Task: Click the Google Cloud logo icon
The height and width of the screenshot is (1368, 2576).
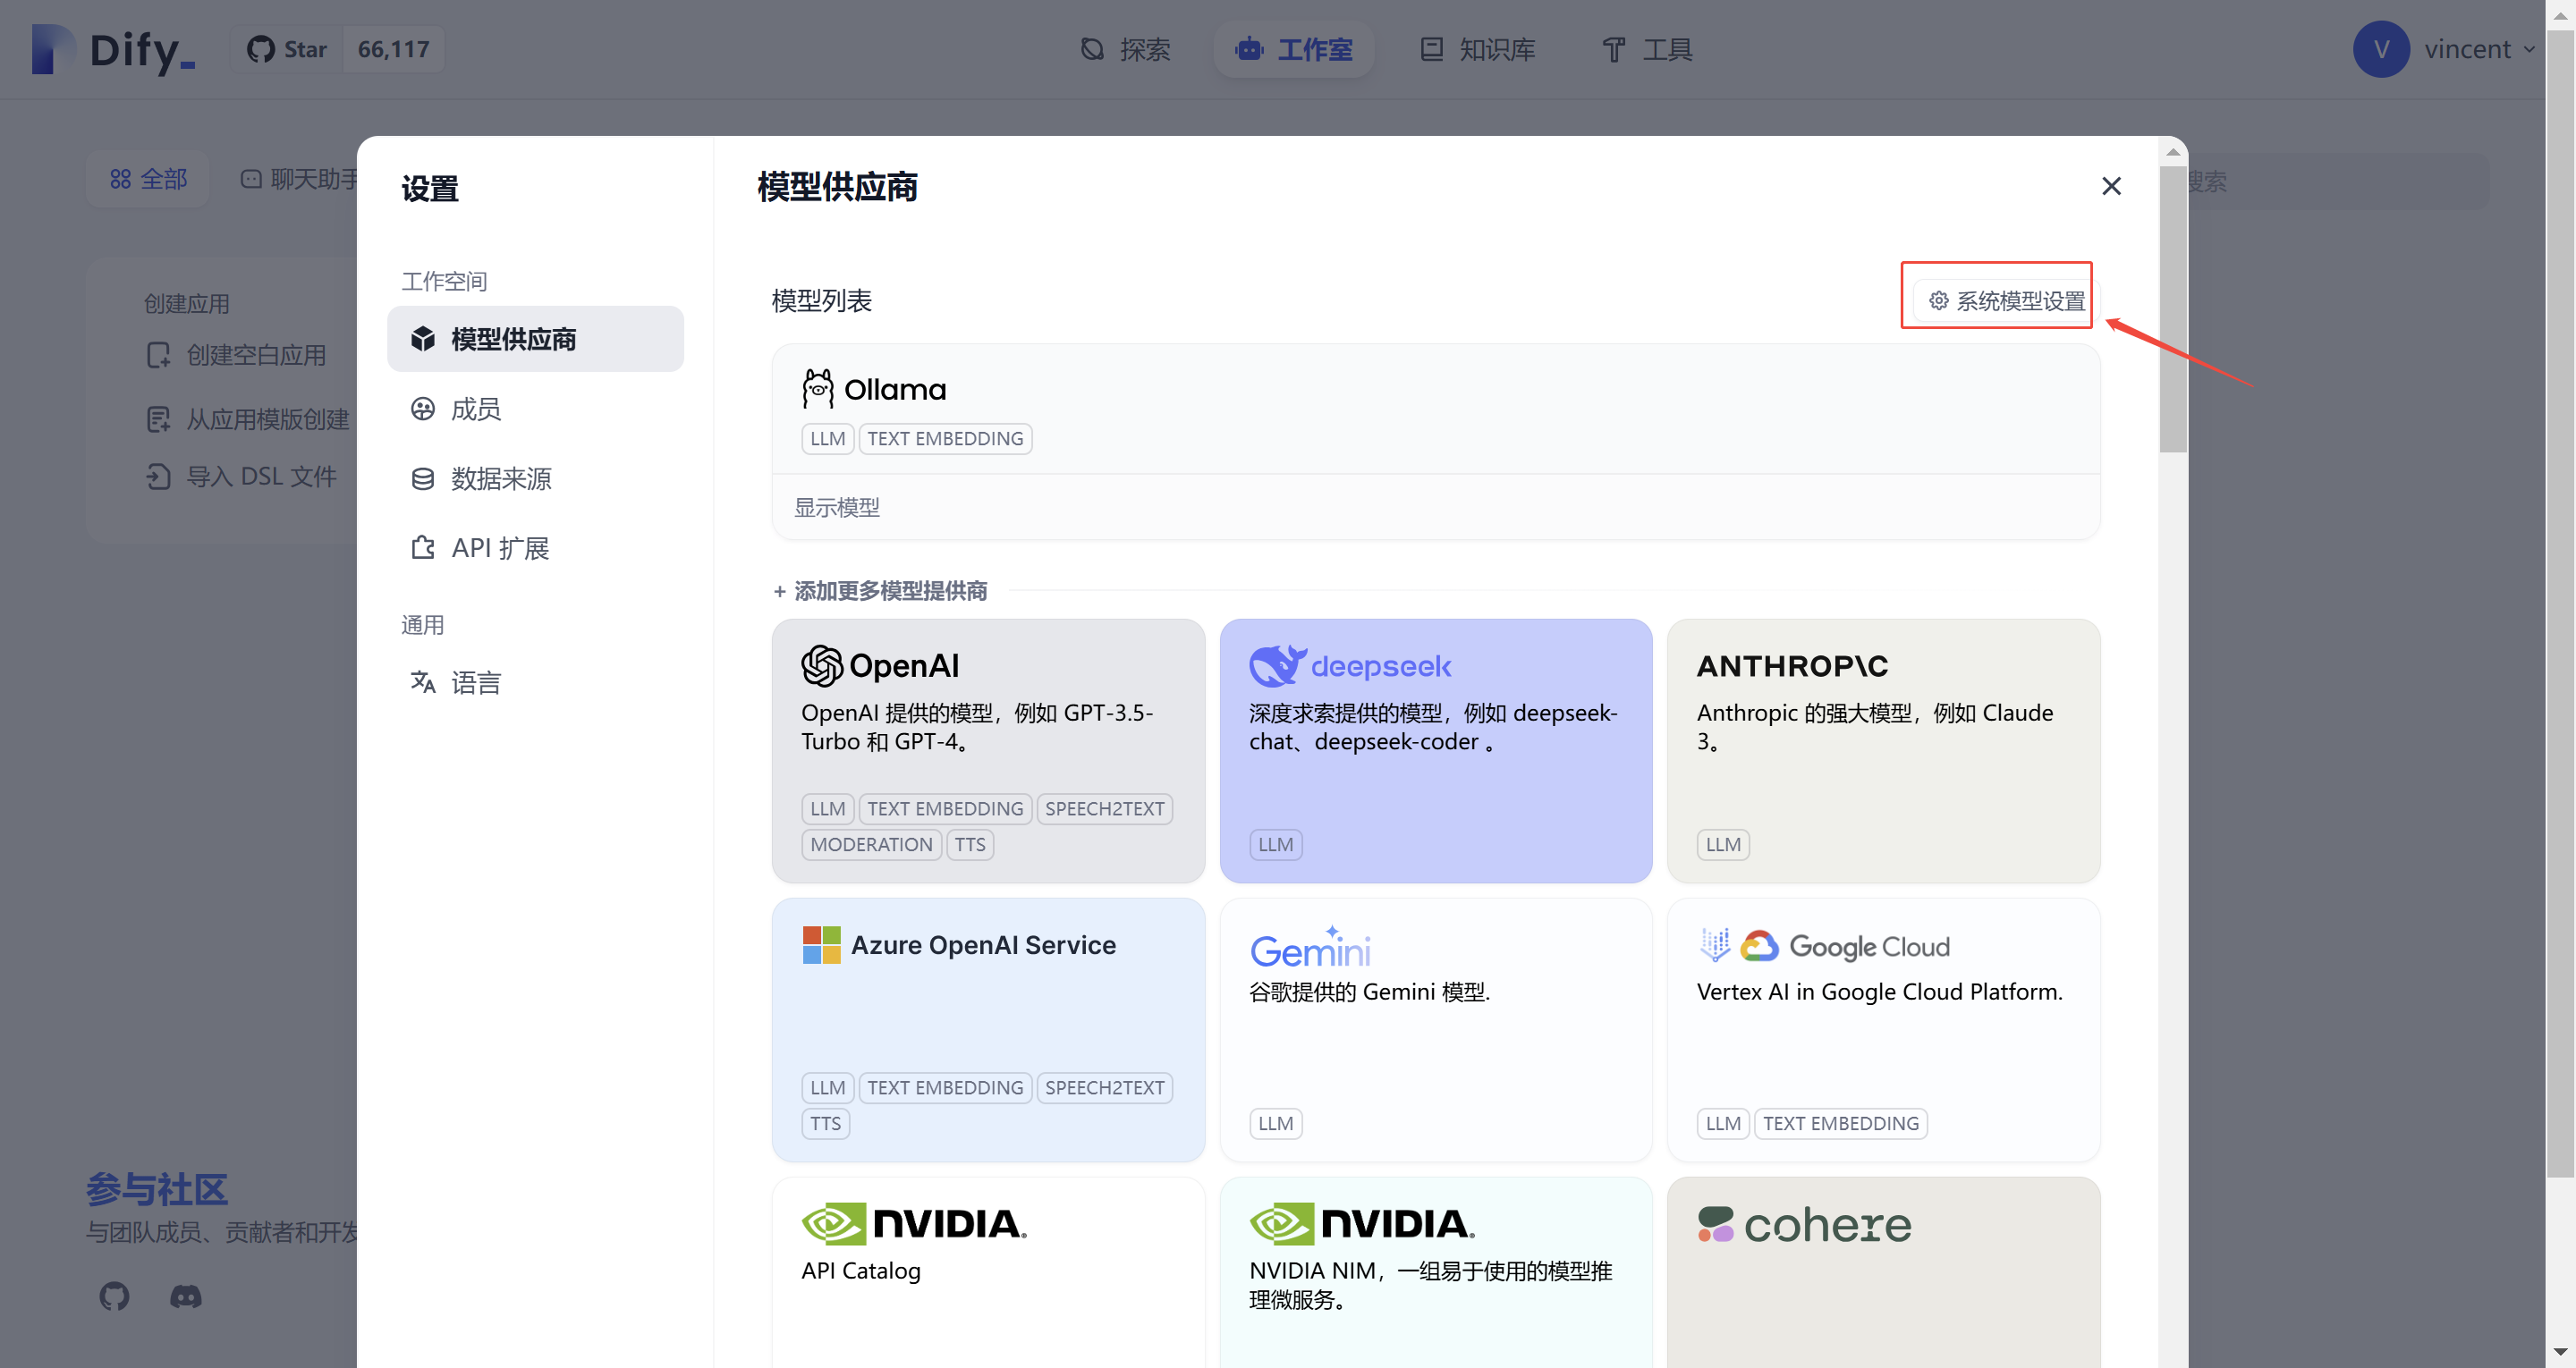Action: pos(1759,945)
